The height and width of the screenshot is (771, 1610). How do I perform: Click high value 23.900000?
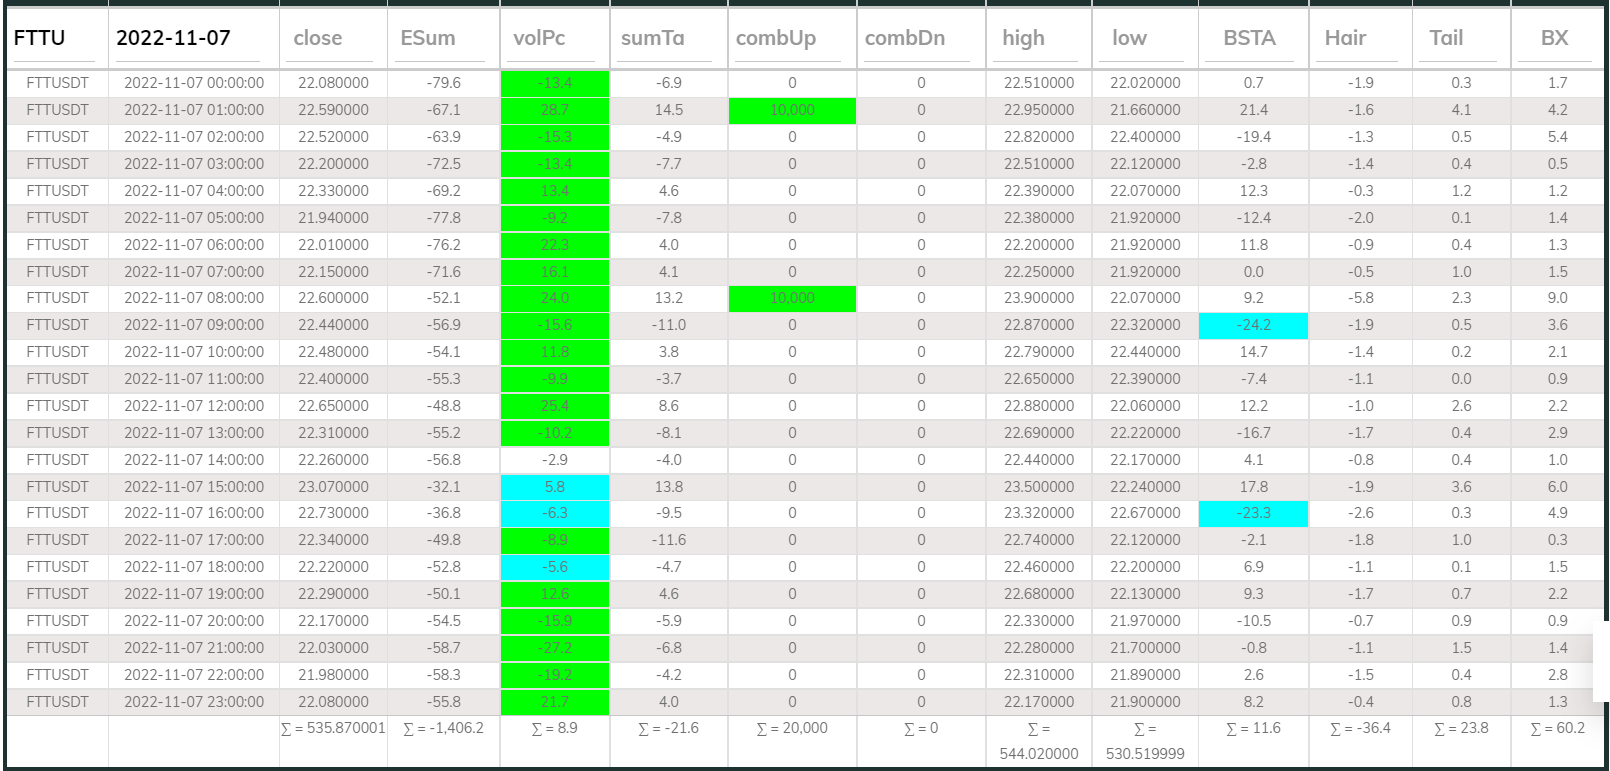tap(1039, 298)
